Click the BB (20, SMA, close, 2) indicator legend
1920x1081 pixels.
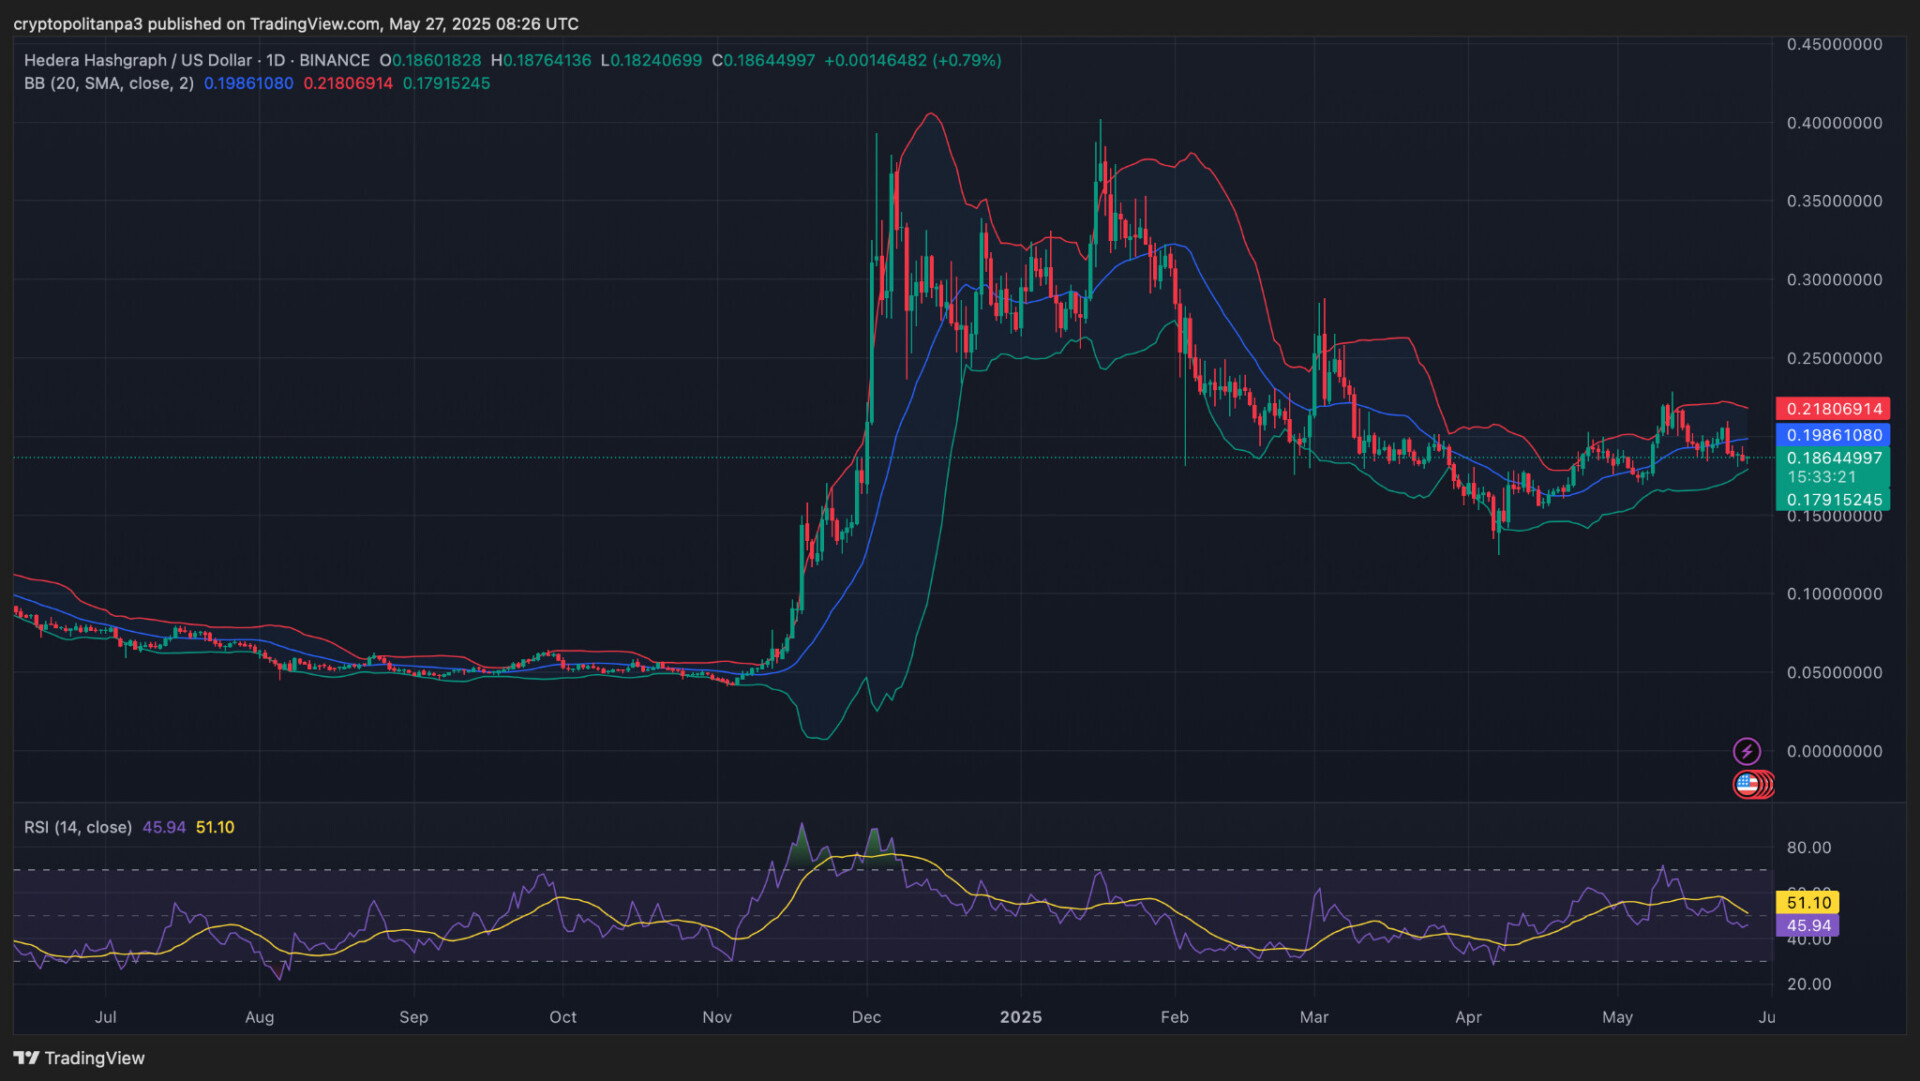click(x=109, y=84)
